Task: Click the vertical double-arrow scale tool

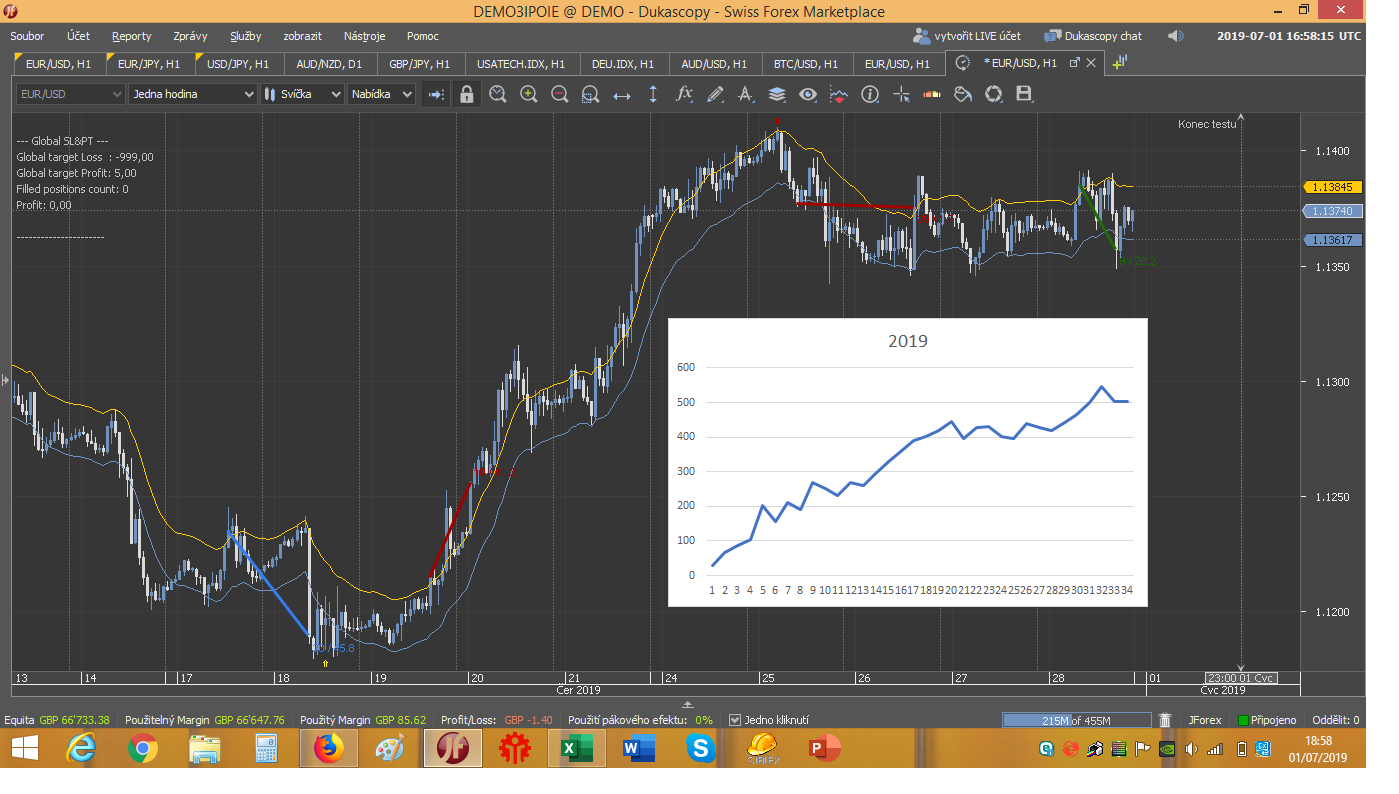Action: coord(653,94)
